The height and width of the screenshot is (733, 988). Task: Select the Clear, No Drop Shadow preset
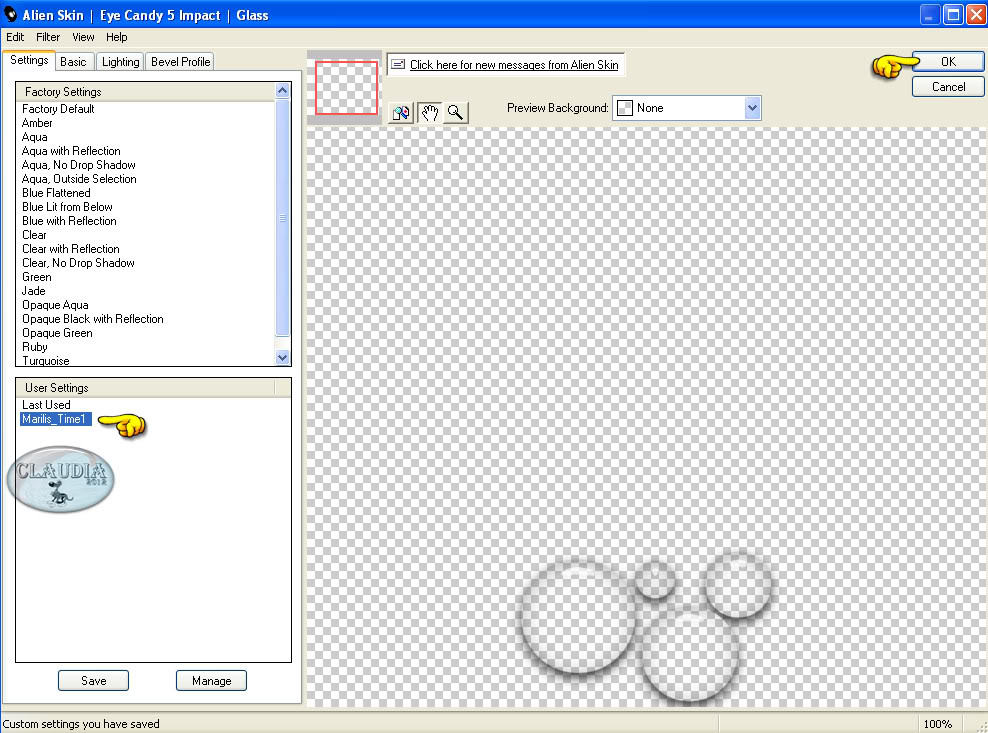(x=78, y=263)
